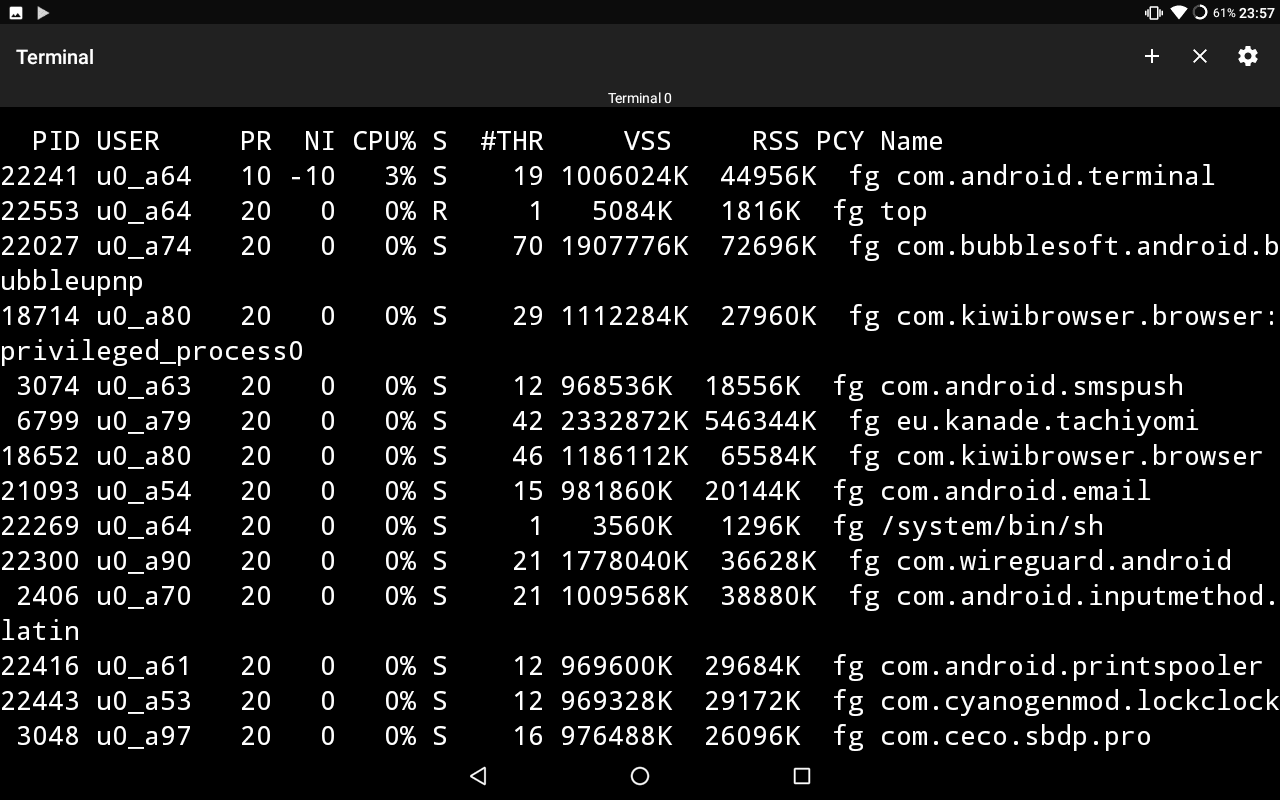
Task: Click the 3% CPU value
Action: [400, 176]
